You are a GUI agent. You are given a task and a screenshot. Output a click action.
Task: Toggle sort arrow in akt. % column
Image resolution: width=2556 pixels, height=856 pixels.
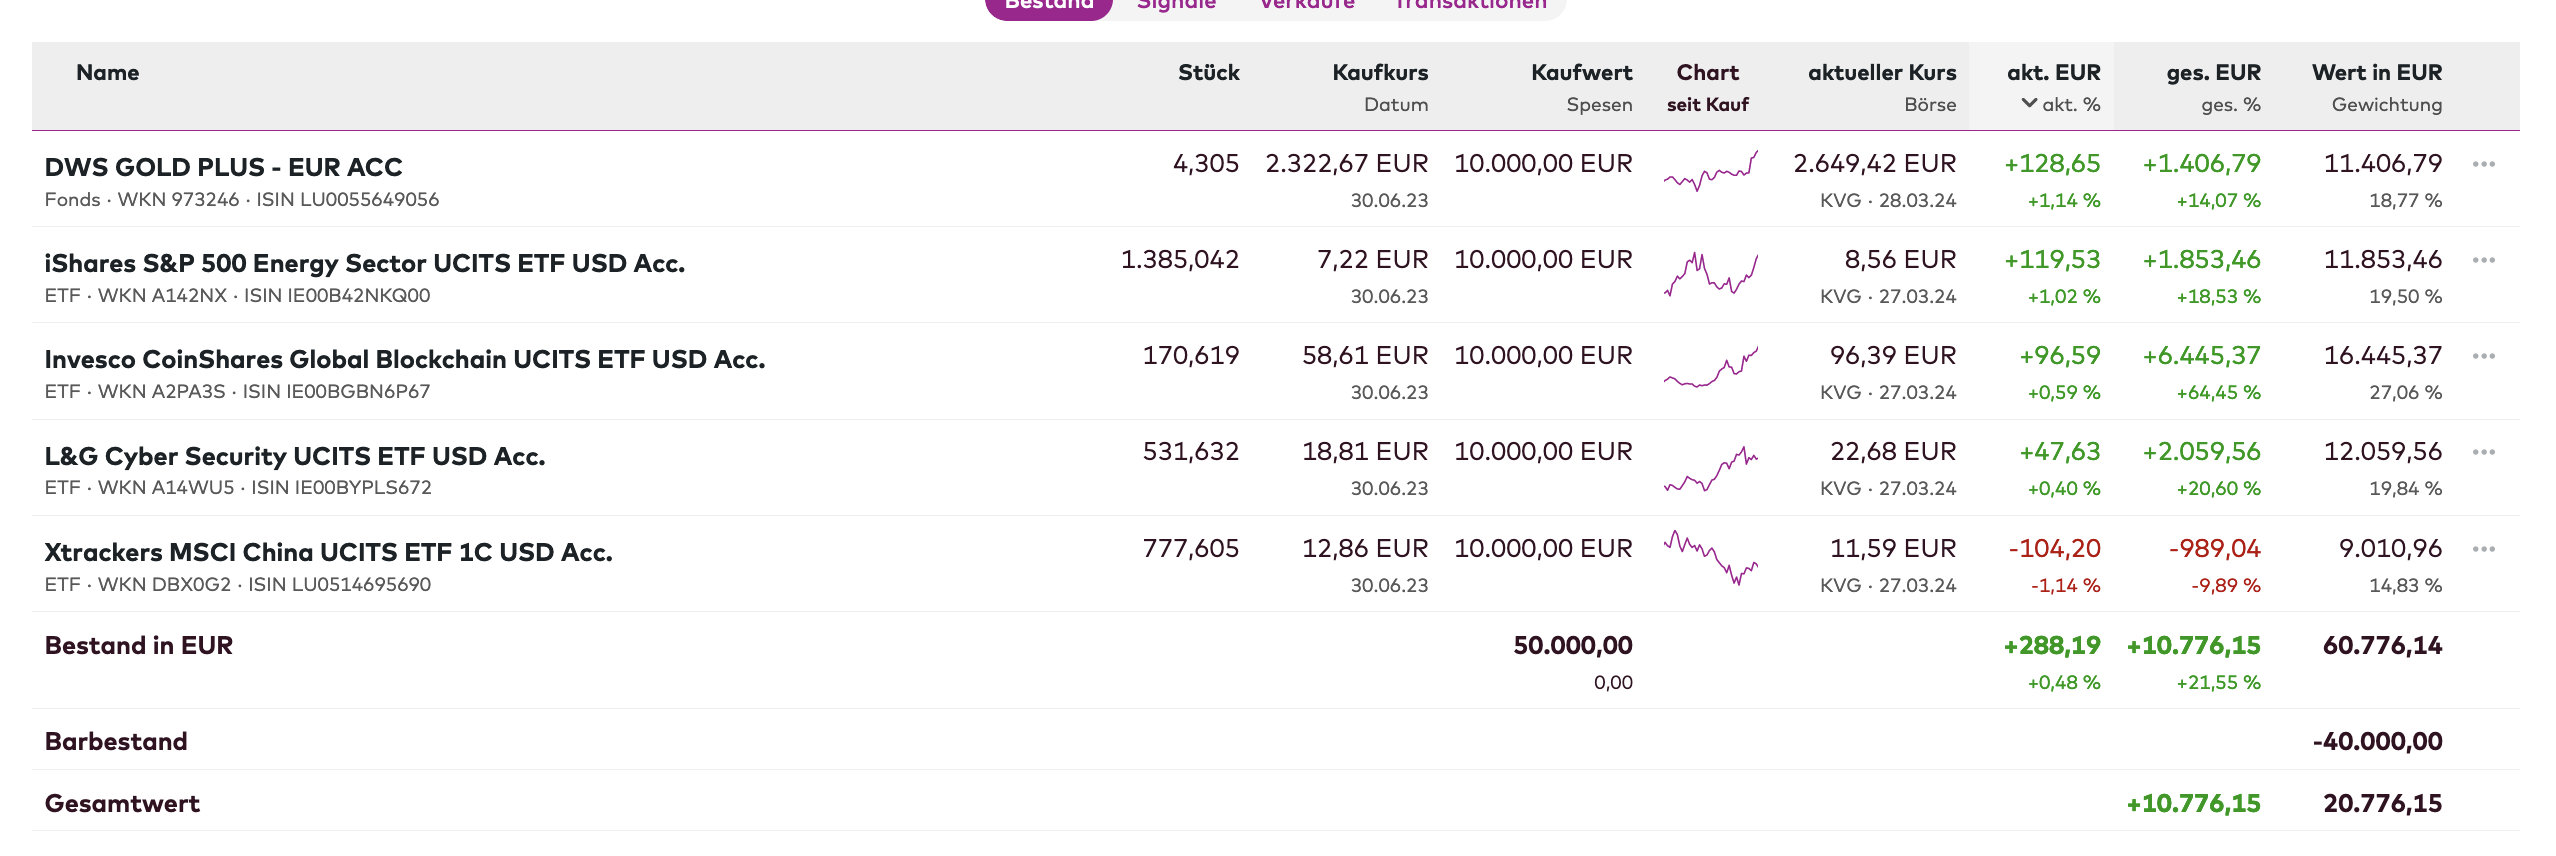click(x=2029, y=103)
